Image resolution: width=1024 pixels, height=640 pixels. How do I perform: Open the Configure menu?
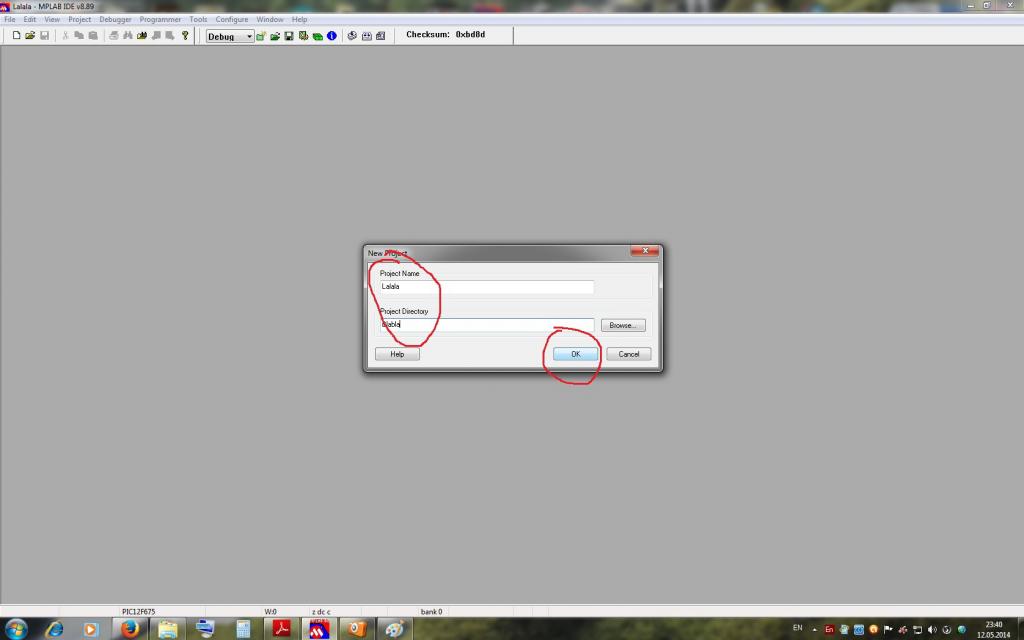coord(232,19)
